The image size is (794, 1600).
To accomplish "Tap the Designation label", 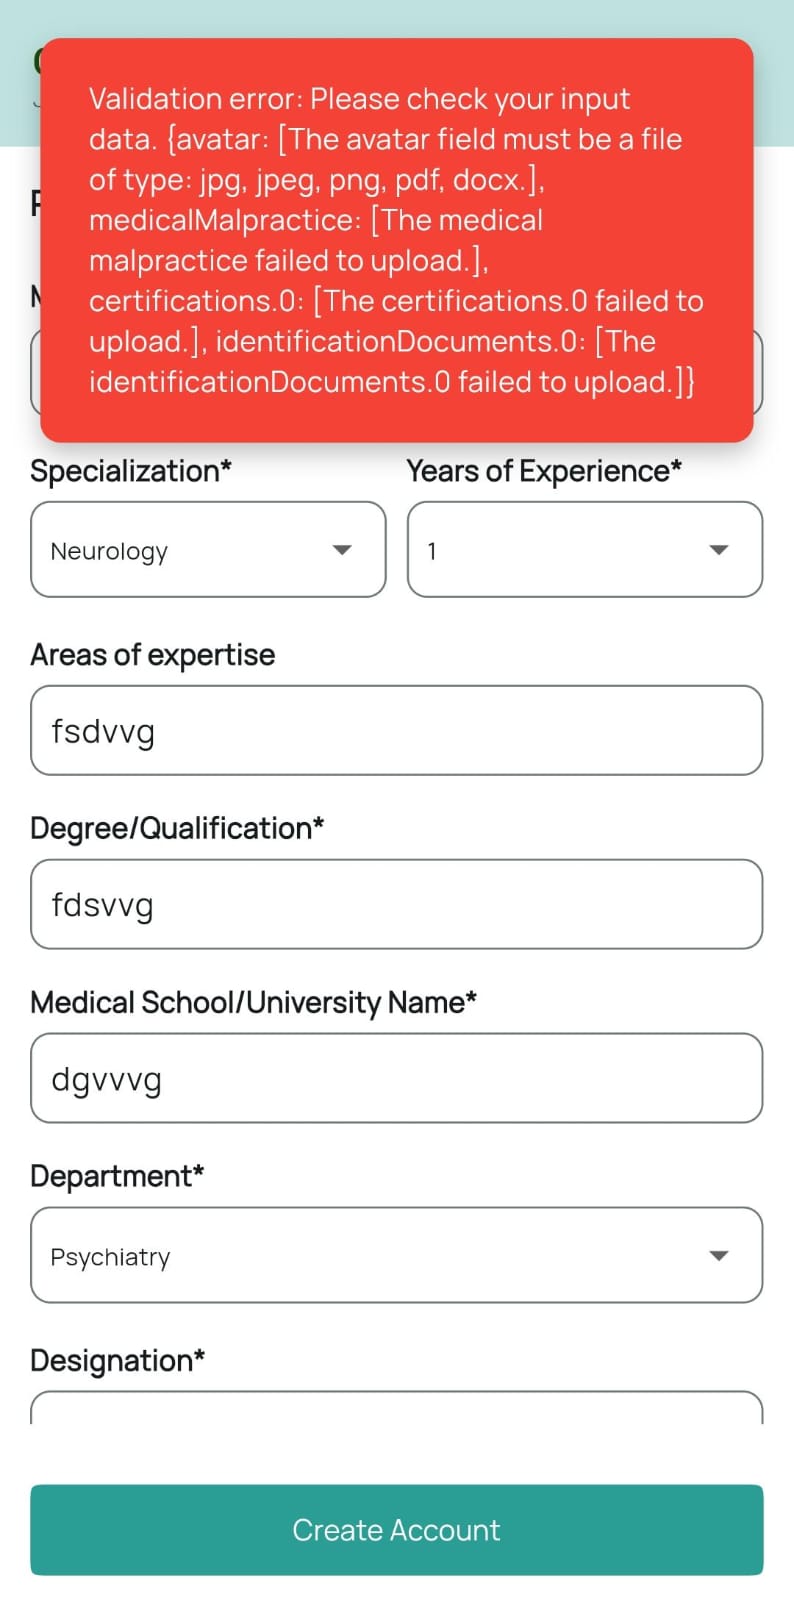I will pos(117,1361).
